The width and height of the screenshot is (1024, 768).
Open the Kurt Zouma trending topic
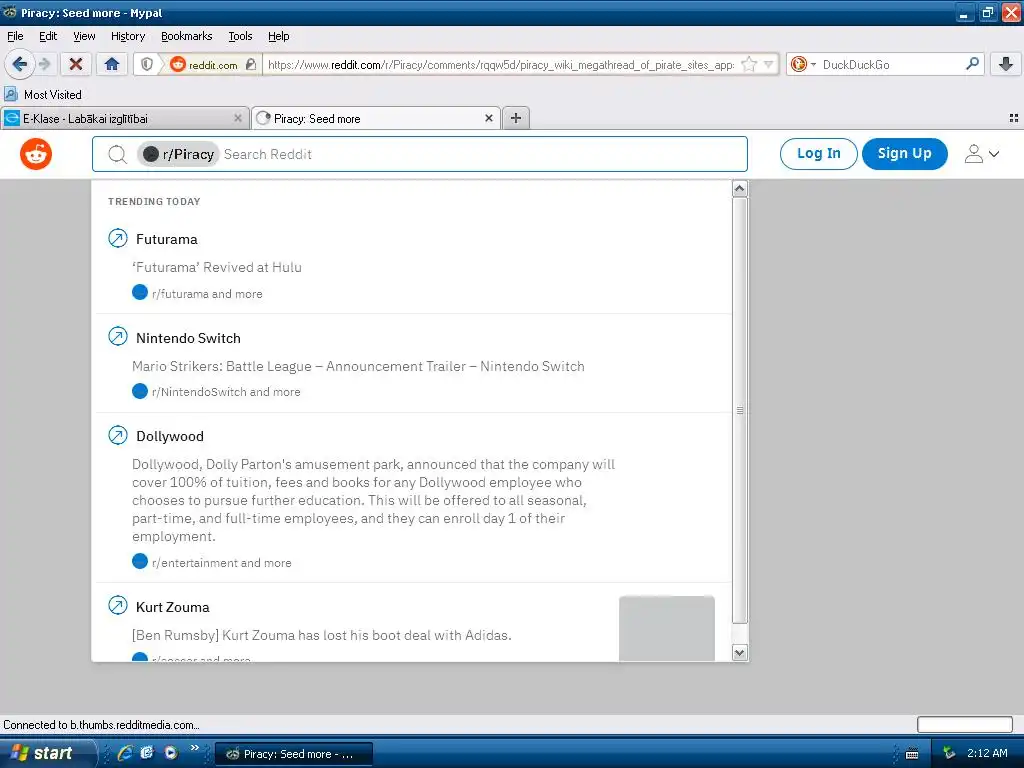tap(172, 607)
